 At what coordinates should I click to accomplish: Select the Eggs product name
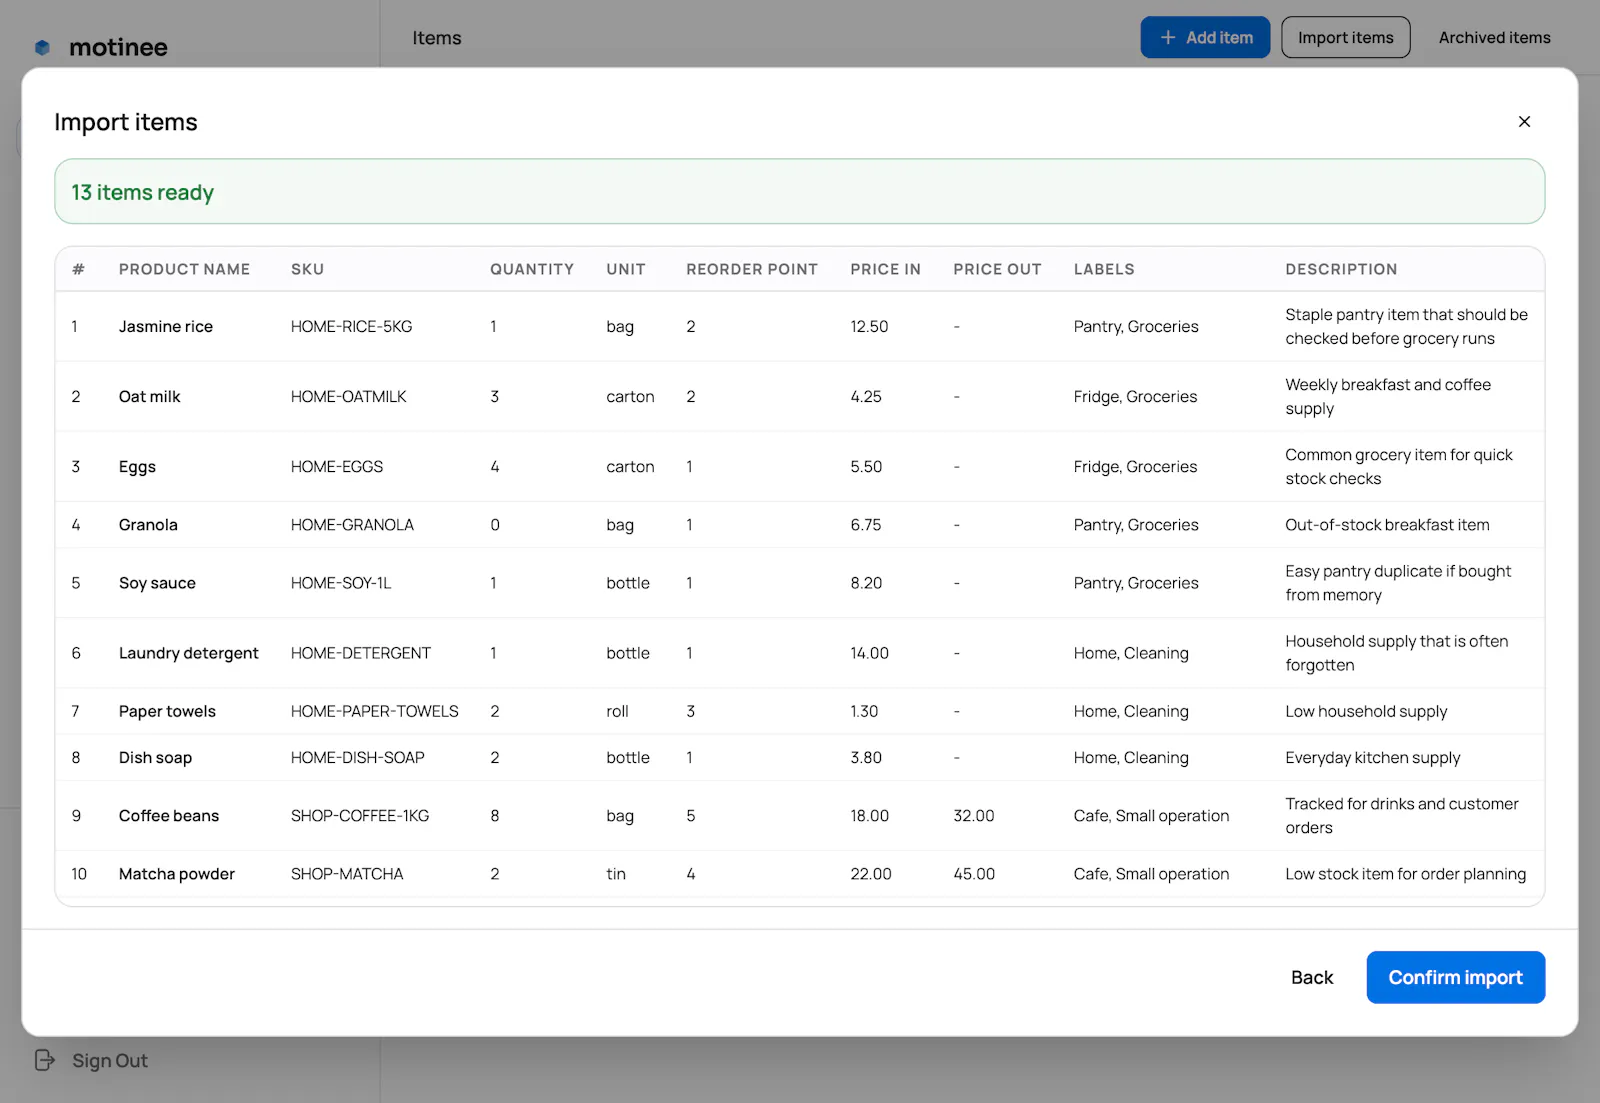137,467
